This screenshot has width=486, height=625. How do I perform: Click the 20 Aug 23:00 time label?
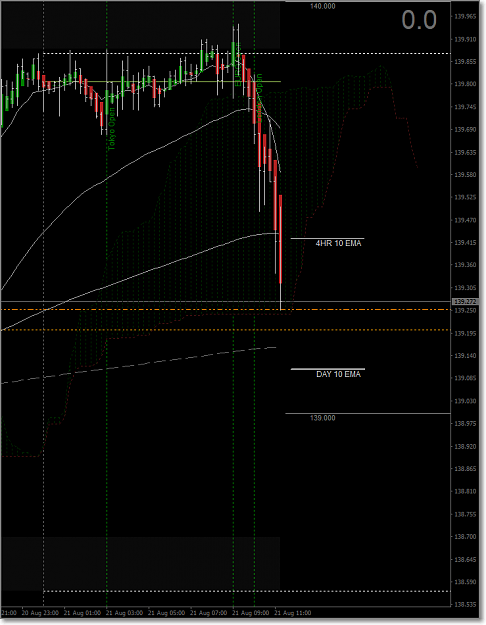(x=40, y=613)
